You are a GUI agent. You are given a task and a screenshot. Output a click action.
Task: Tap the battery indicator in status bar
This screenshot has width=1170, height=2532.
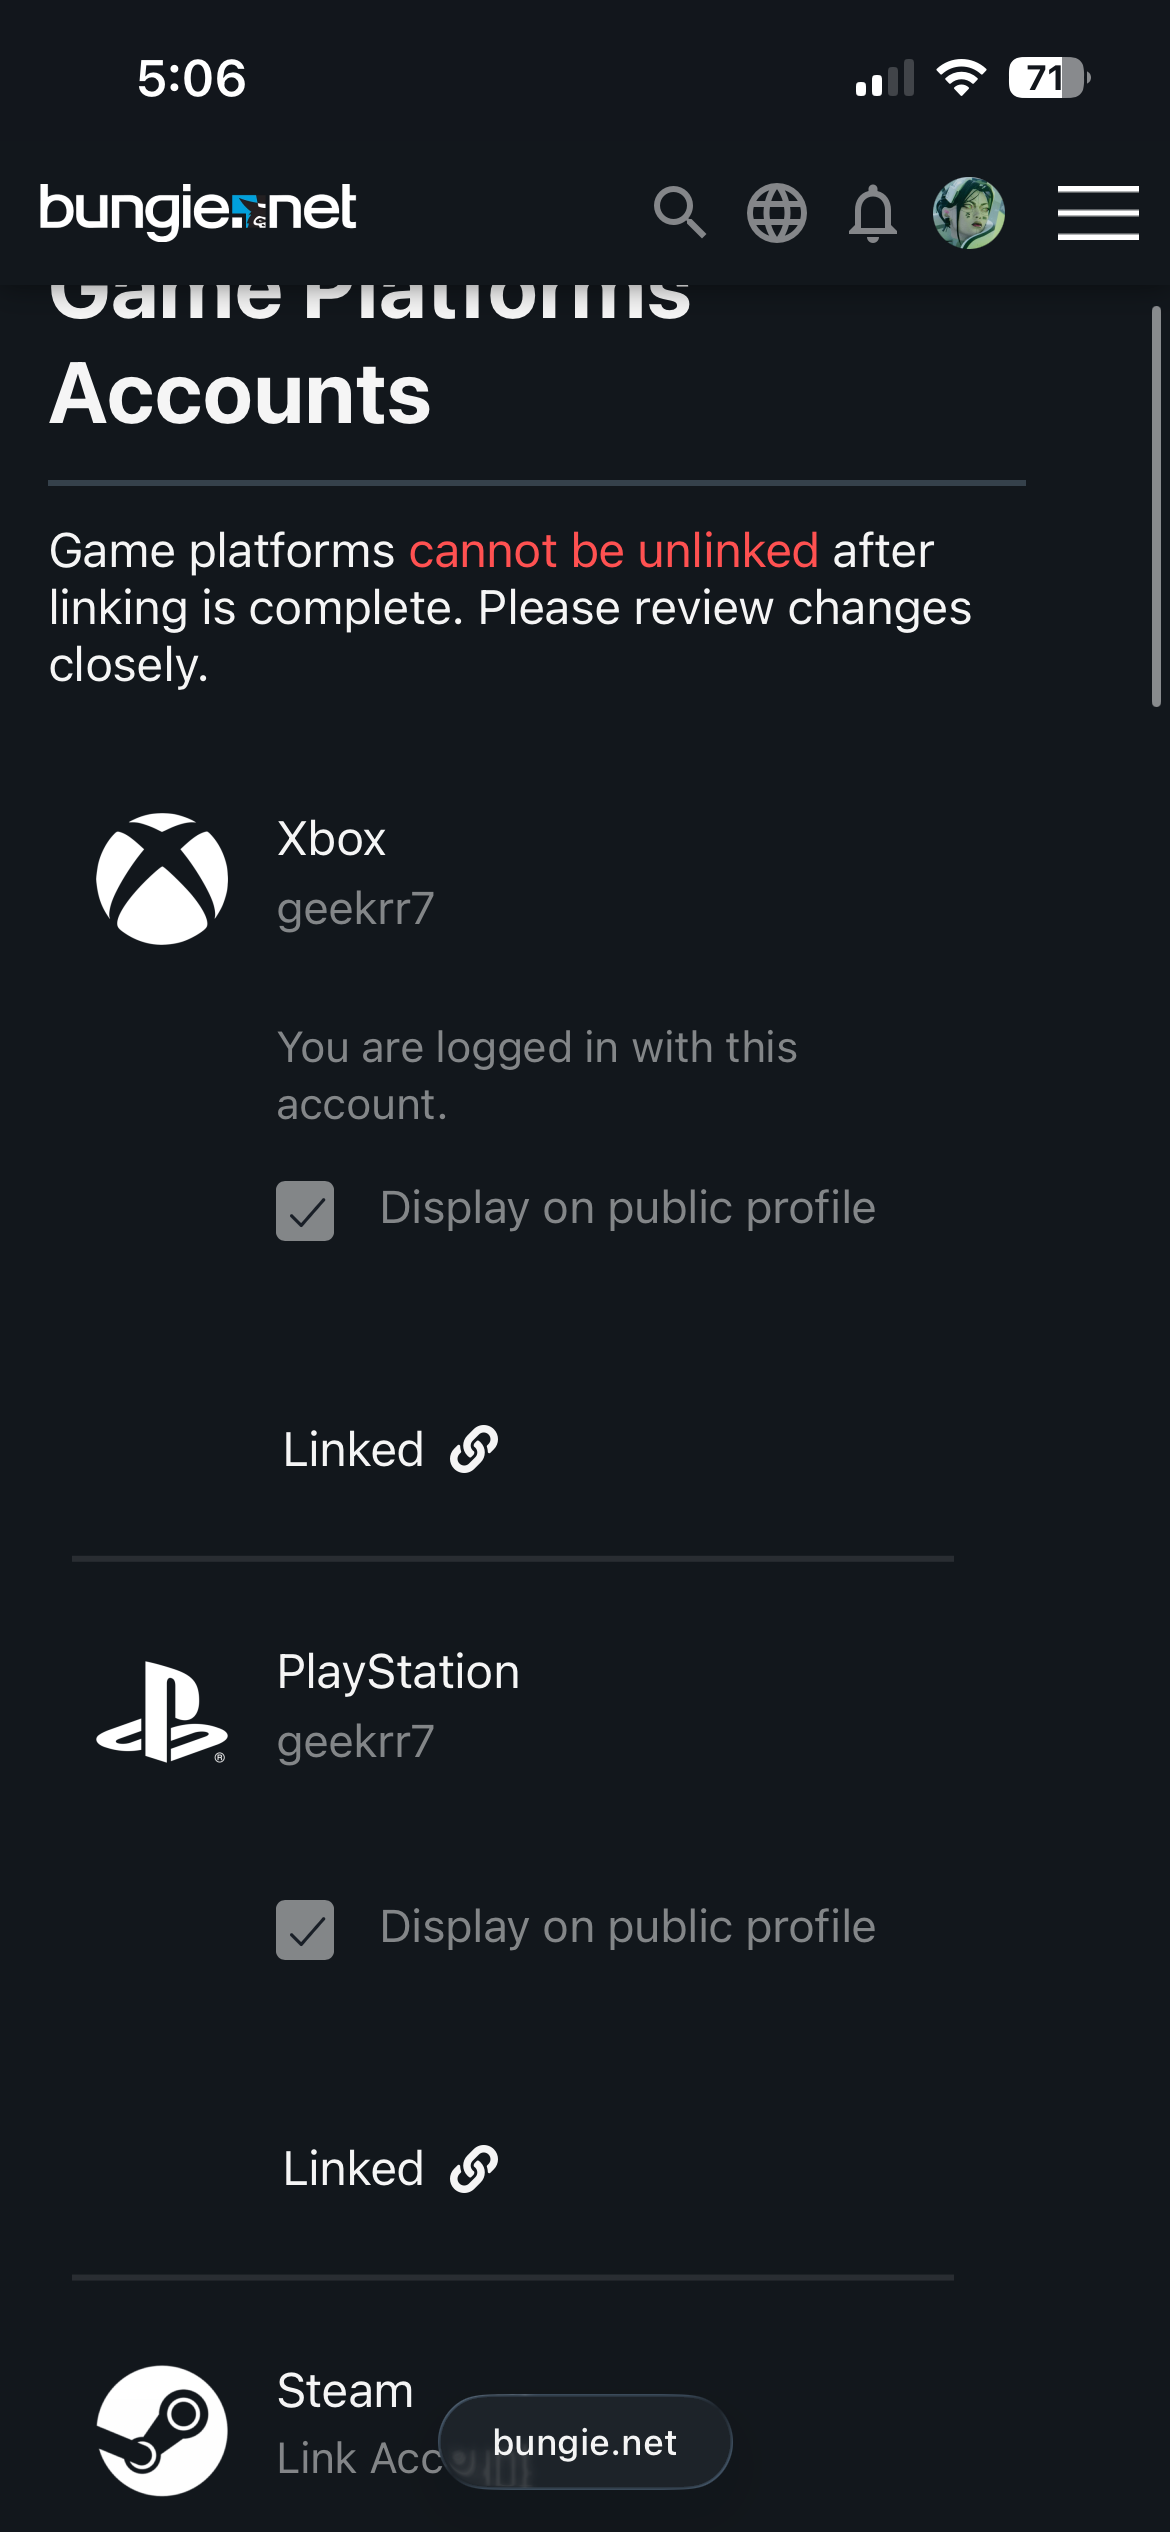(1047, 78)
